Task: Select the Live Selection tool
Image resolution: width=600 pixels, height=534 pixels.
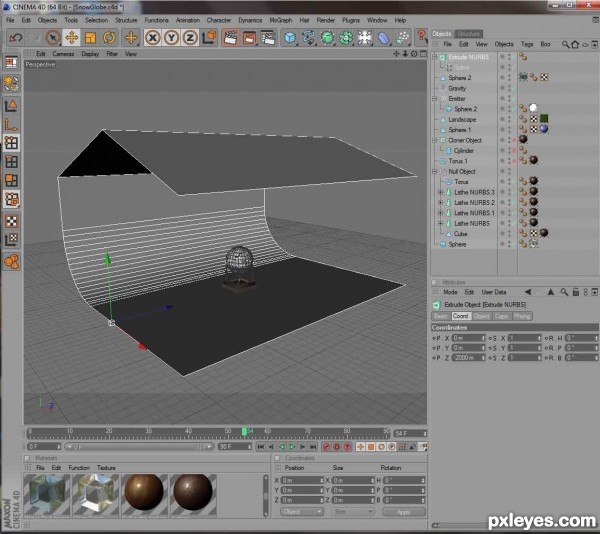Action: pyautogui.click(x=53, y=37)
